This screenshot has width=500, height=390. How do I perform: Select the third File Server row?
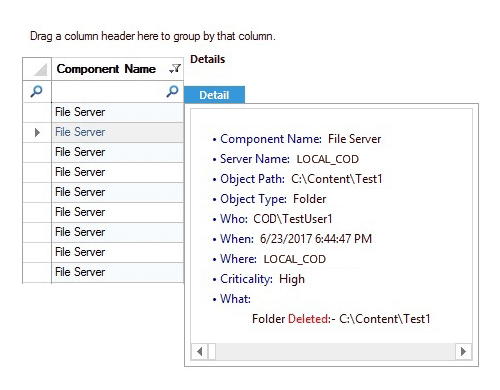(117, 152)
